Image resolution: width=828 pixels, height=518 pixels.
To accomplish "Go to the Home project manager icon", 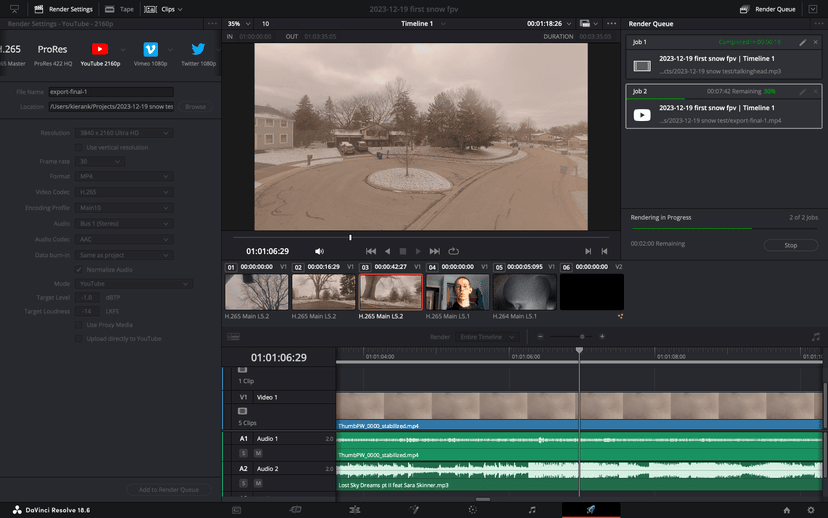I will coord(787,509).
